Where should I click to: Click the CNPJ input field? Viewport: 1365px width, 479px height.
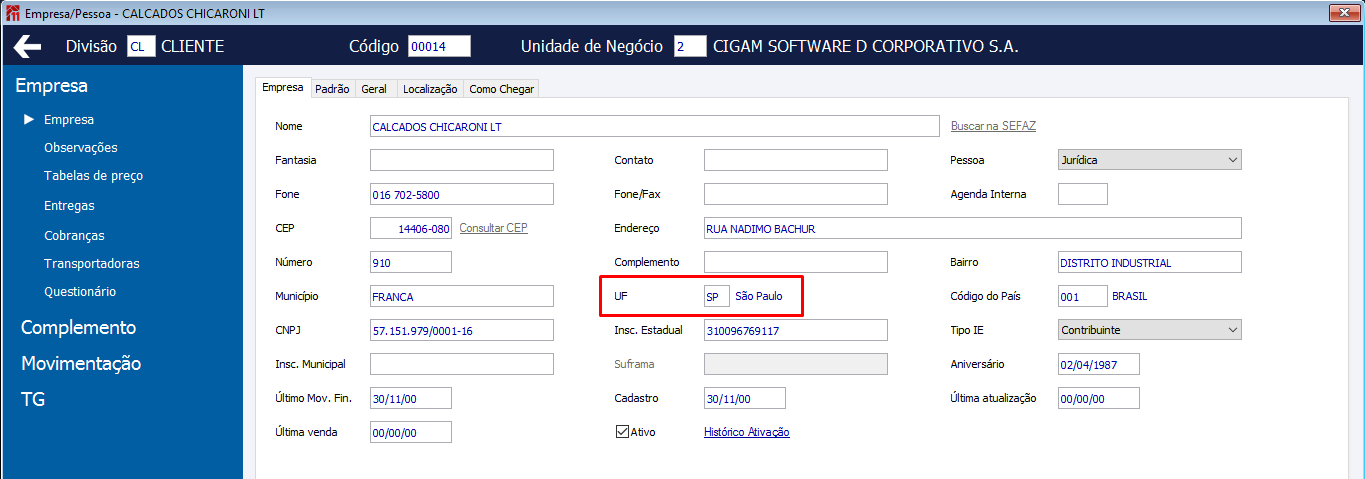pos(461,330)
